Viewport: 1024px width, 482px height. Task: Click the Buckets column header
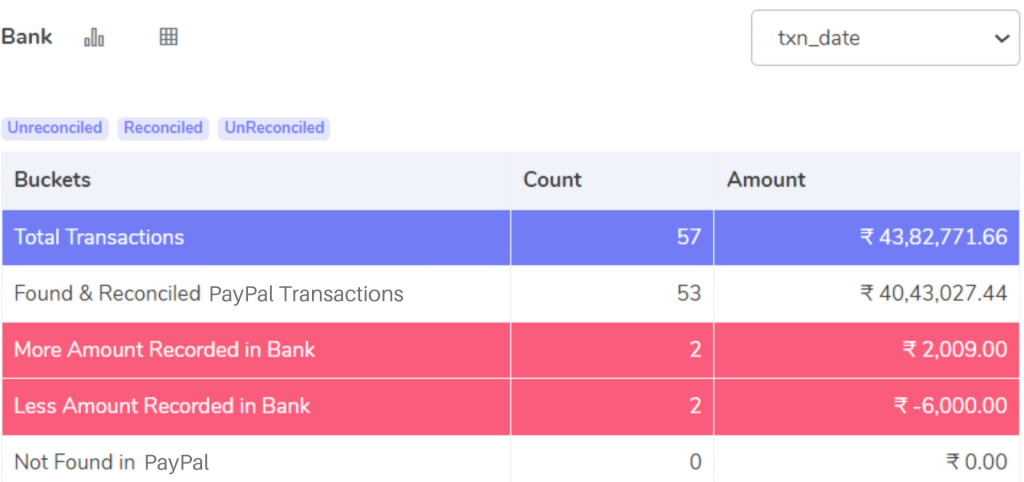(x=52, y=180)
